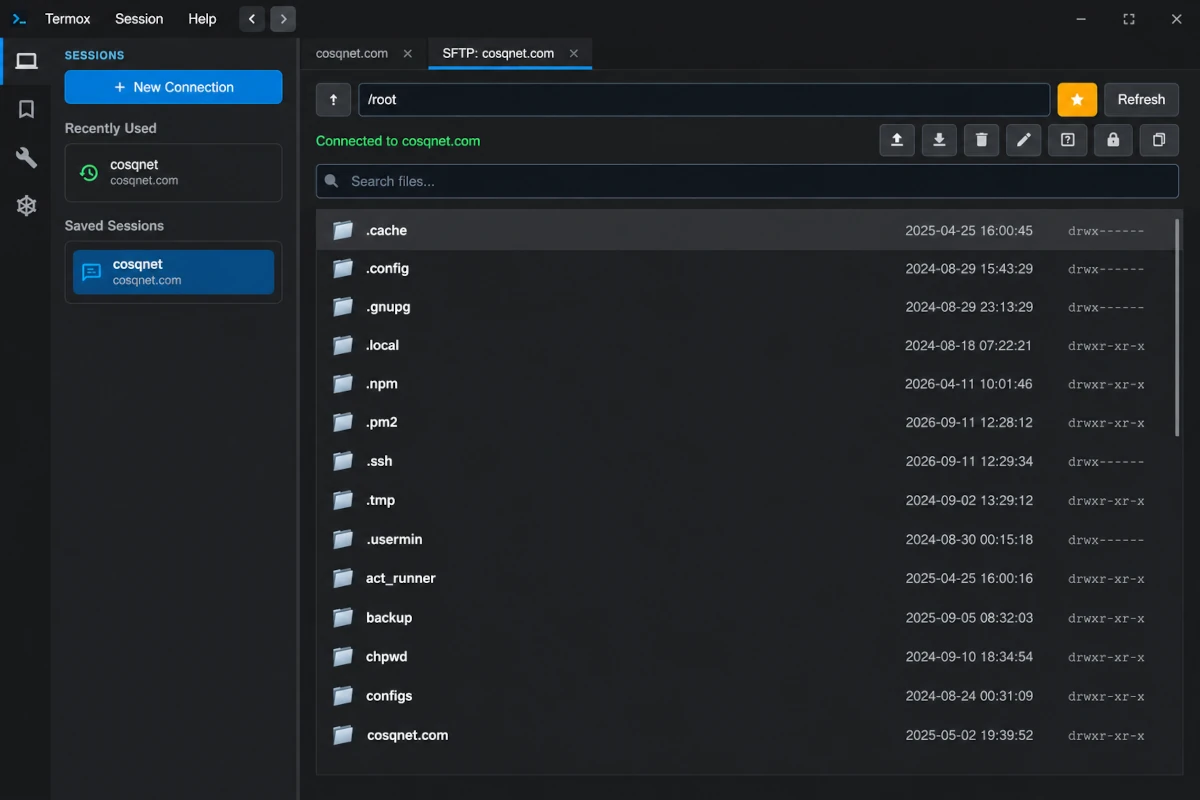Image resolution: width=1200 pixels, height=800 pixels.
Task: Open the Bookmarks sidebar icon
Action: pos(27,109)
